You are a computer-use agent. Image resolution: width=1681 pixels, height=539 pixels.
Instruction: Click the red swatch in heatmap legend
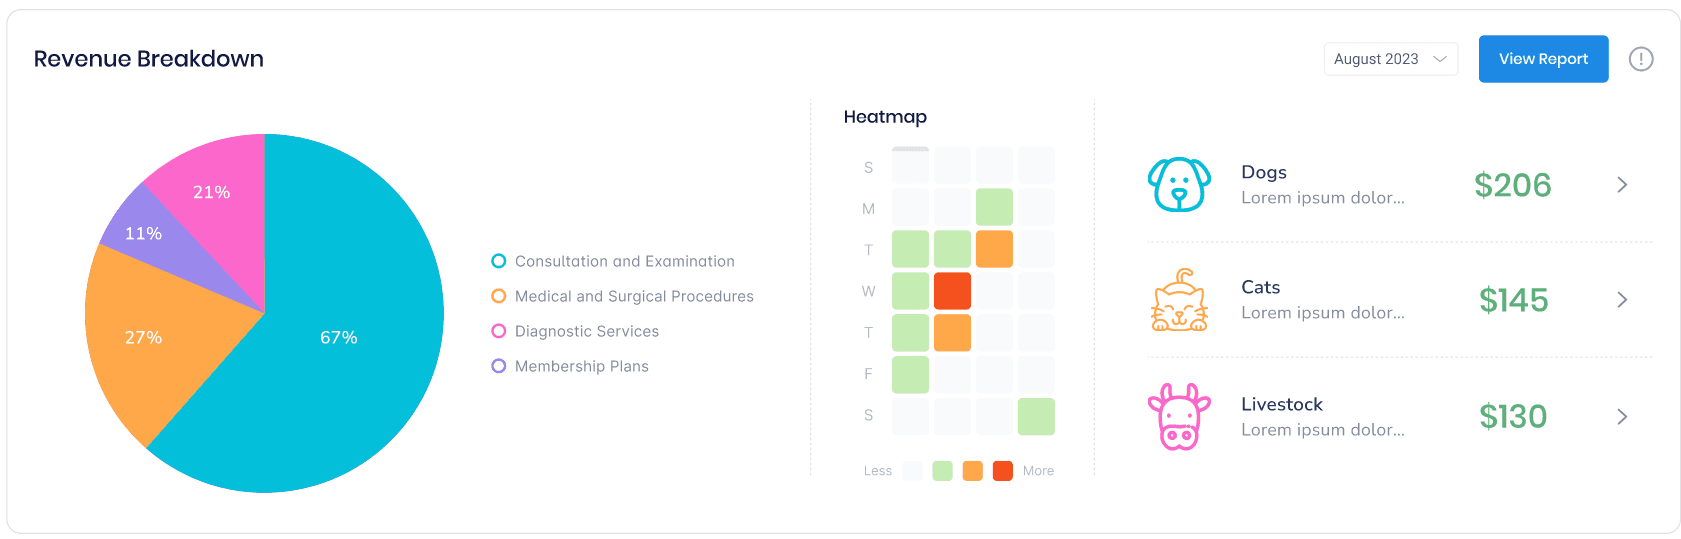(x=1002, y=471)
